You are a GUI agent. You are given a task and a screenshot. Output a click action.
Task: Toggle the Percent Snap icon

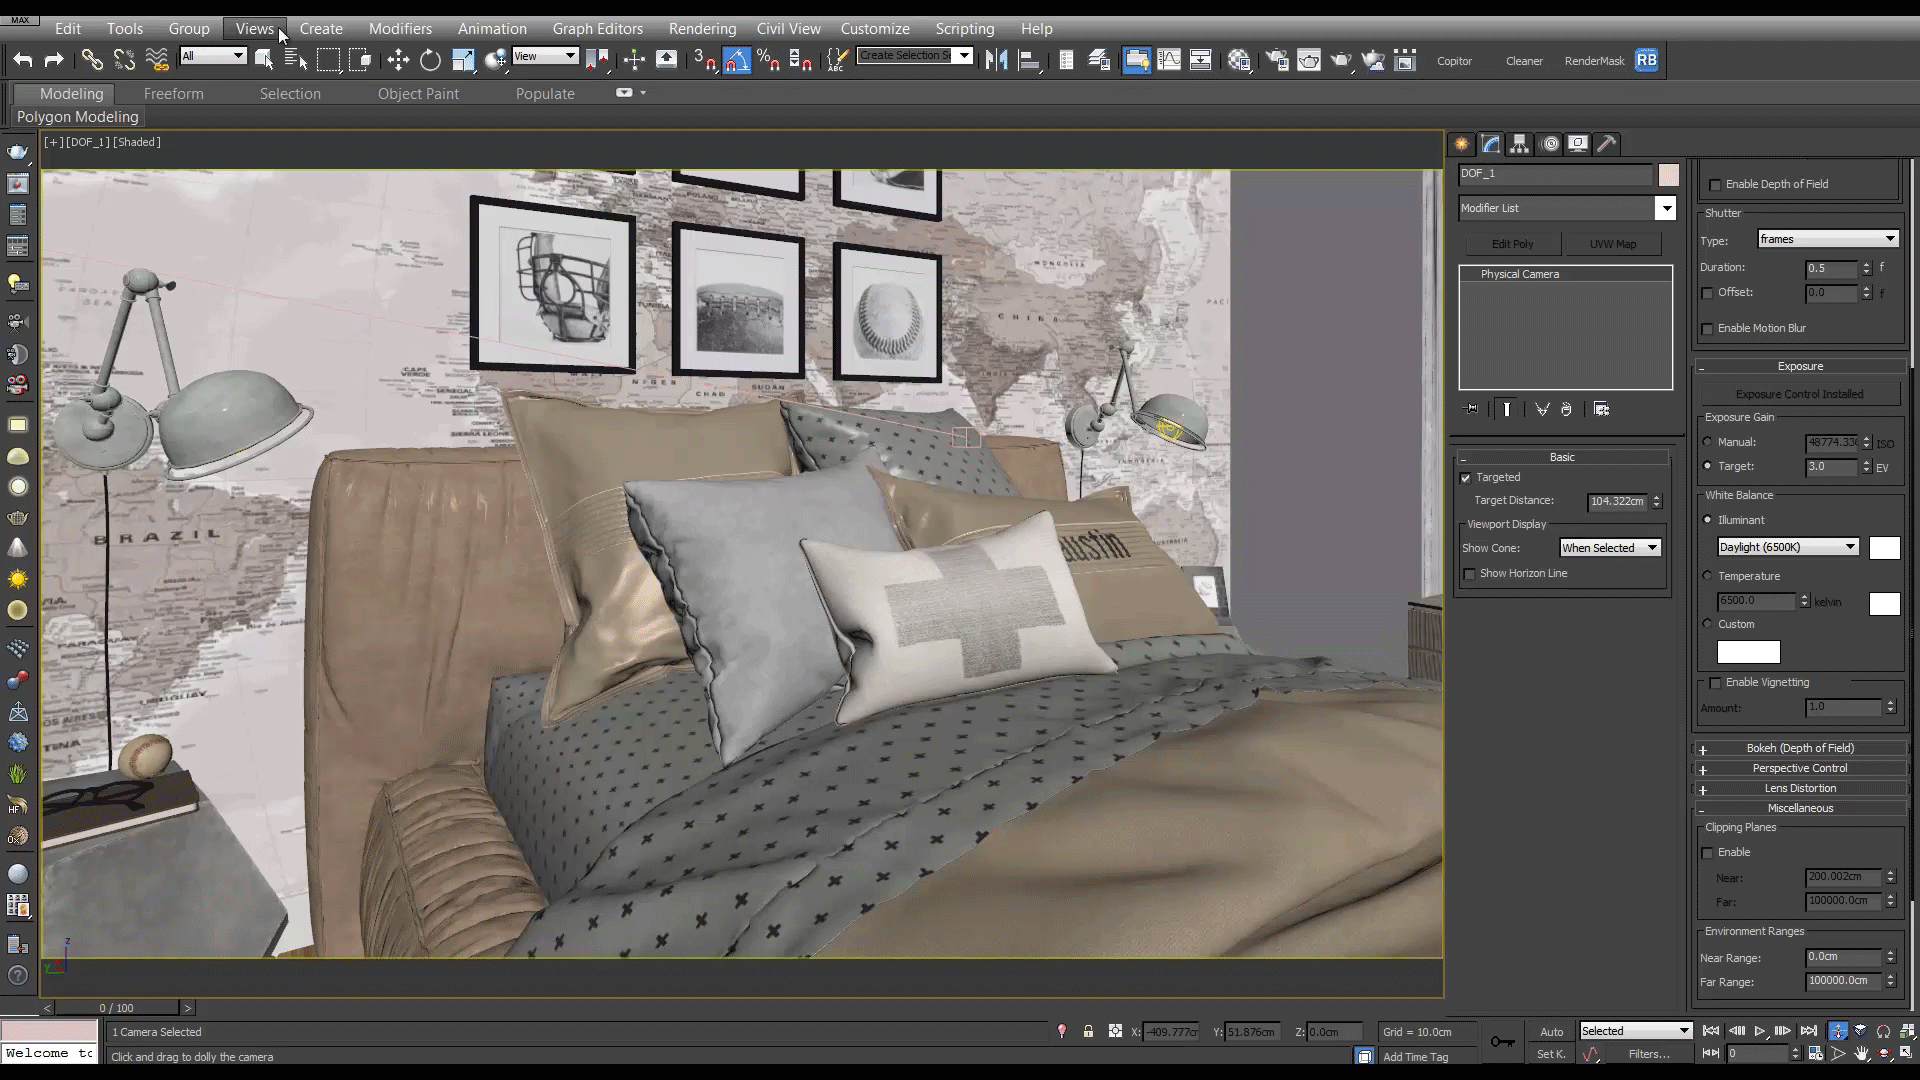pyautogui.click(x=768, y=60)
